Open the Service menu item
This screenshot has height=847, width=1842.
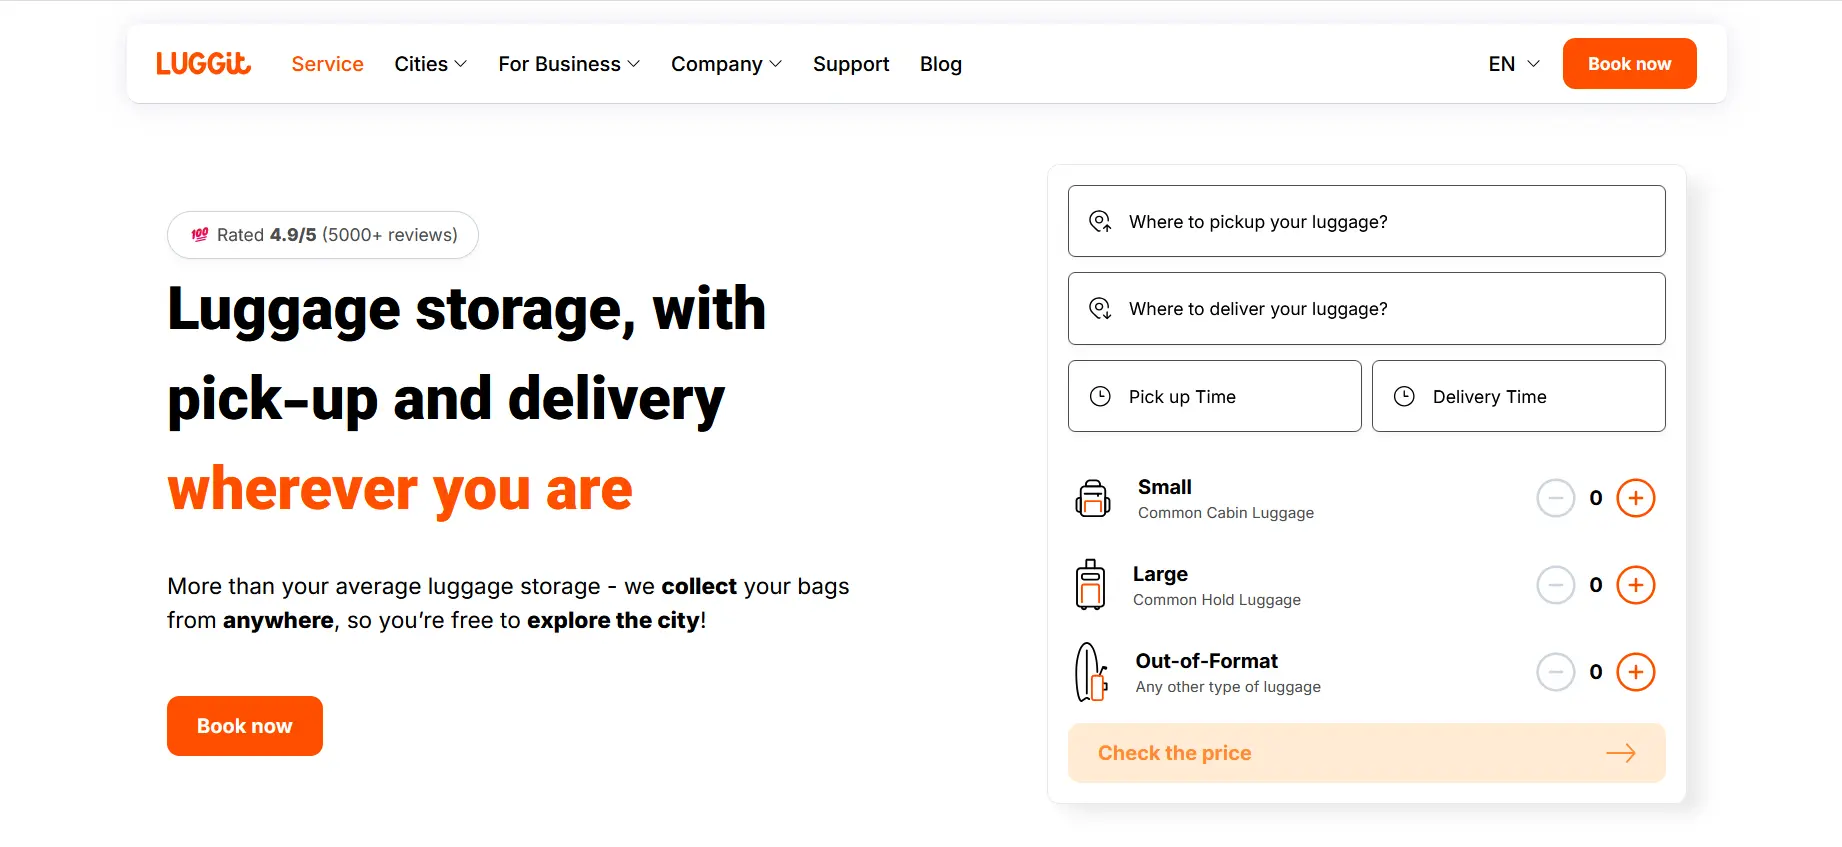point(327,64)
